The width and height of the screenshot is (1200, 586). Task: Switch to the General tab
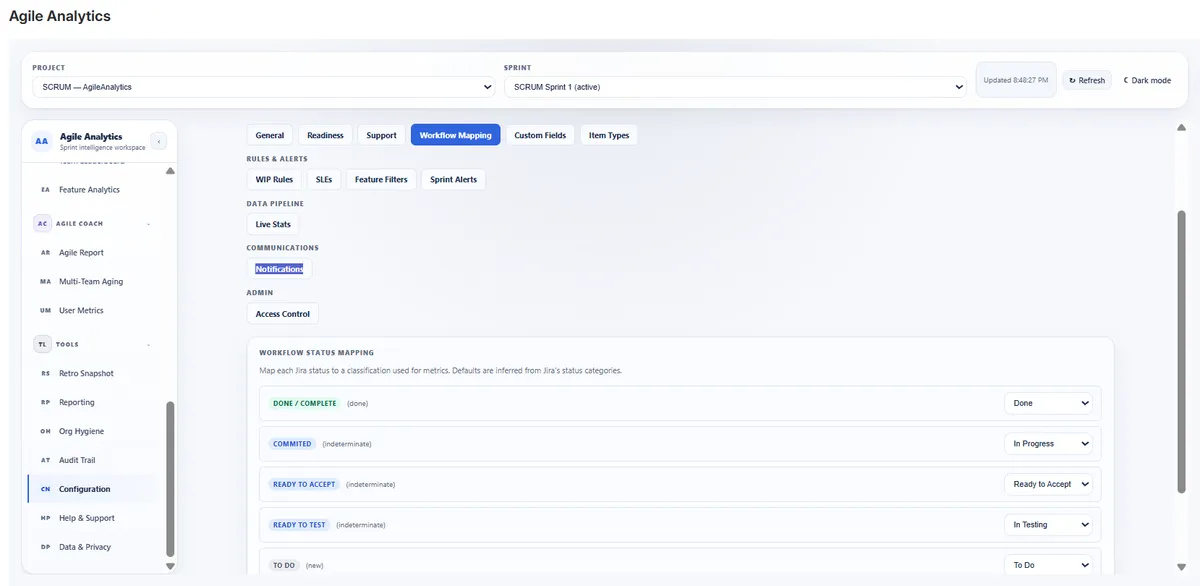pos(270,135)
